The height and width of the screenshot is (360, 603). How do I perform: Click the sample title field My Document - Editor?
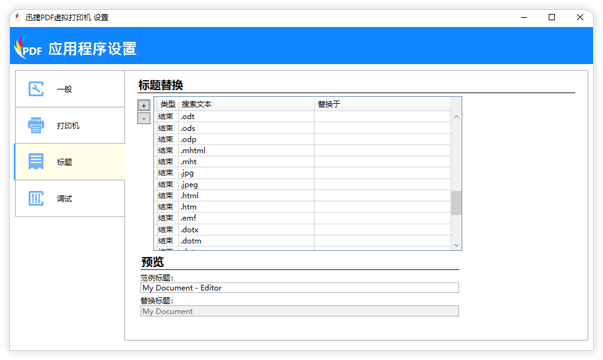tap(299, 288)
